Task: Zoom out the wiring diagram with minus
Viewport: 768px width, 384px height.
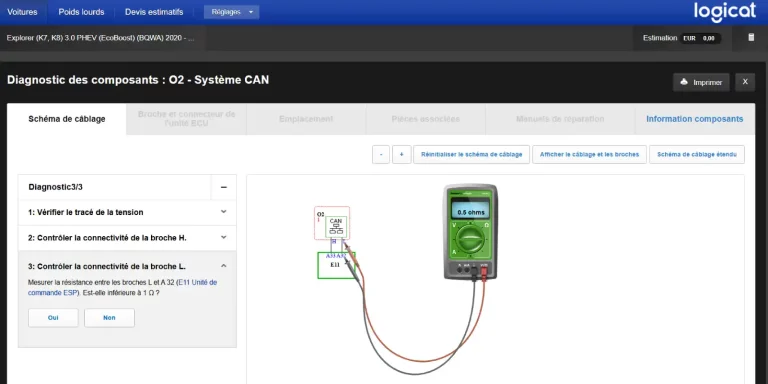Action: click(381, 154)
